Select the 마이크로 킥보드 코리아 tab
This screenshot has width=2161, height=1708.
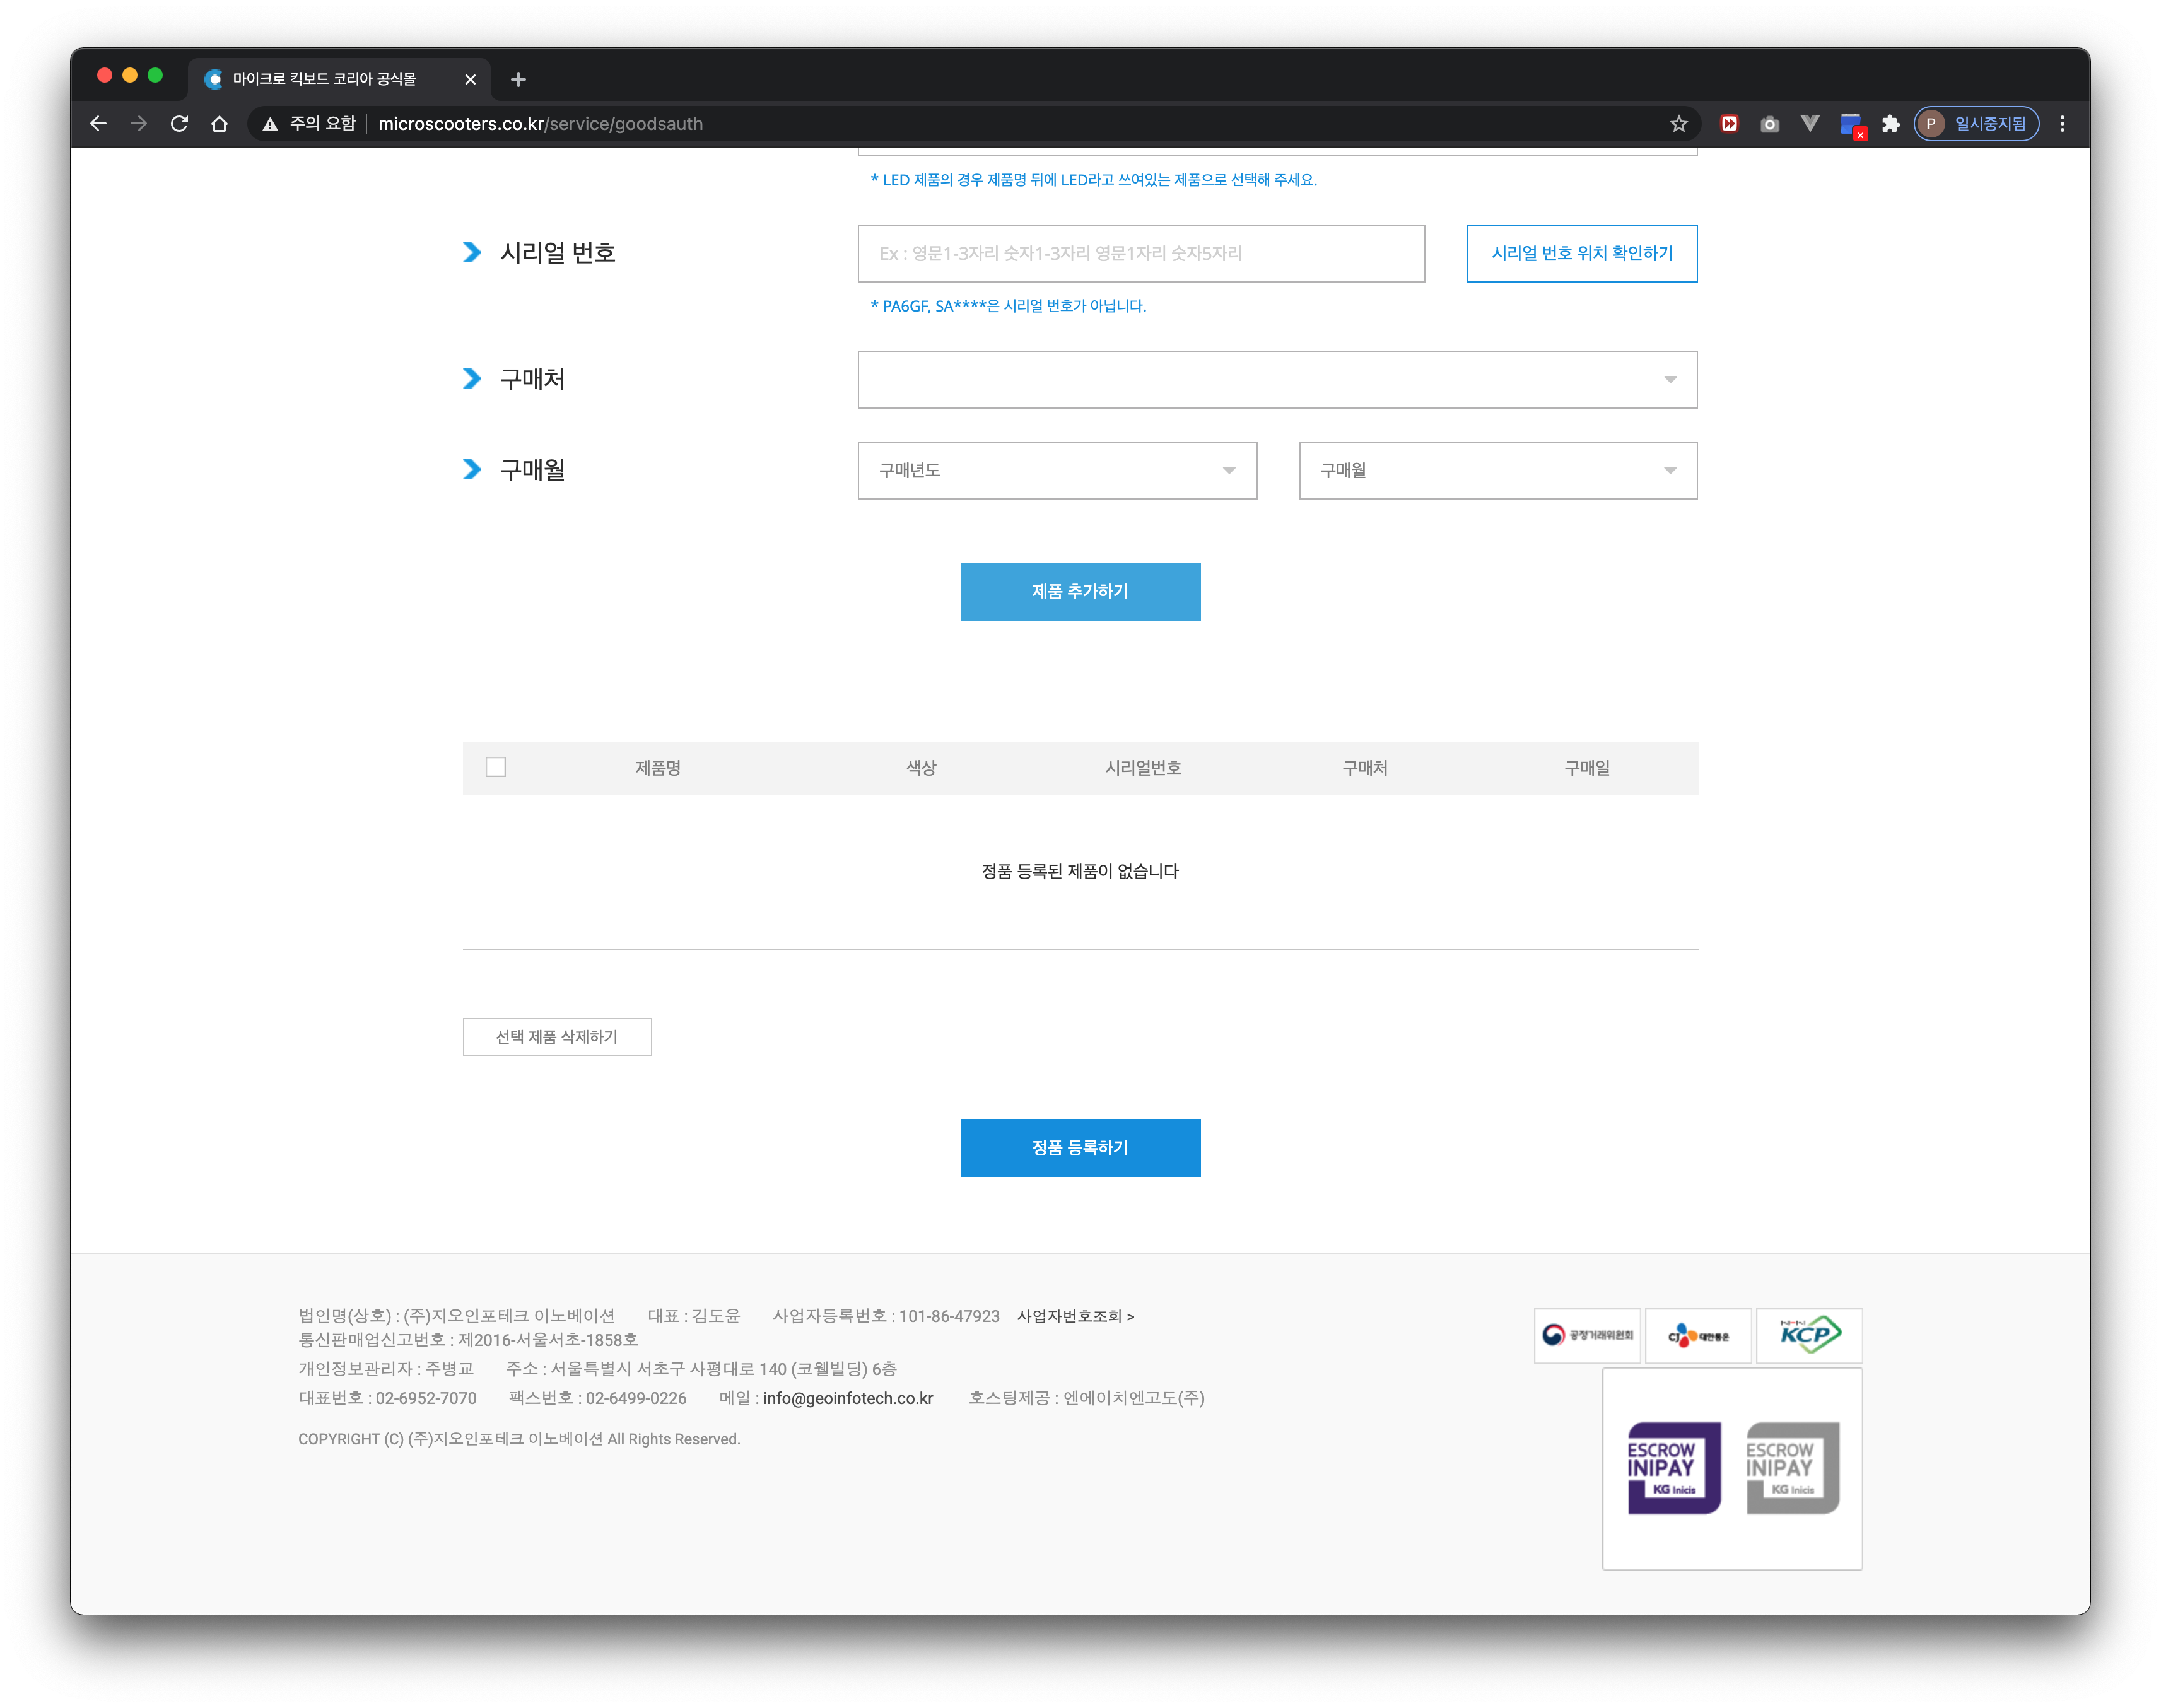coord(325,79)
